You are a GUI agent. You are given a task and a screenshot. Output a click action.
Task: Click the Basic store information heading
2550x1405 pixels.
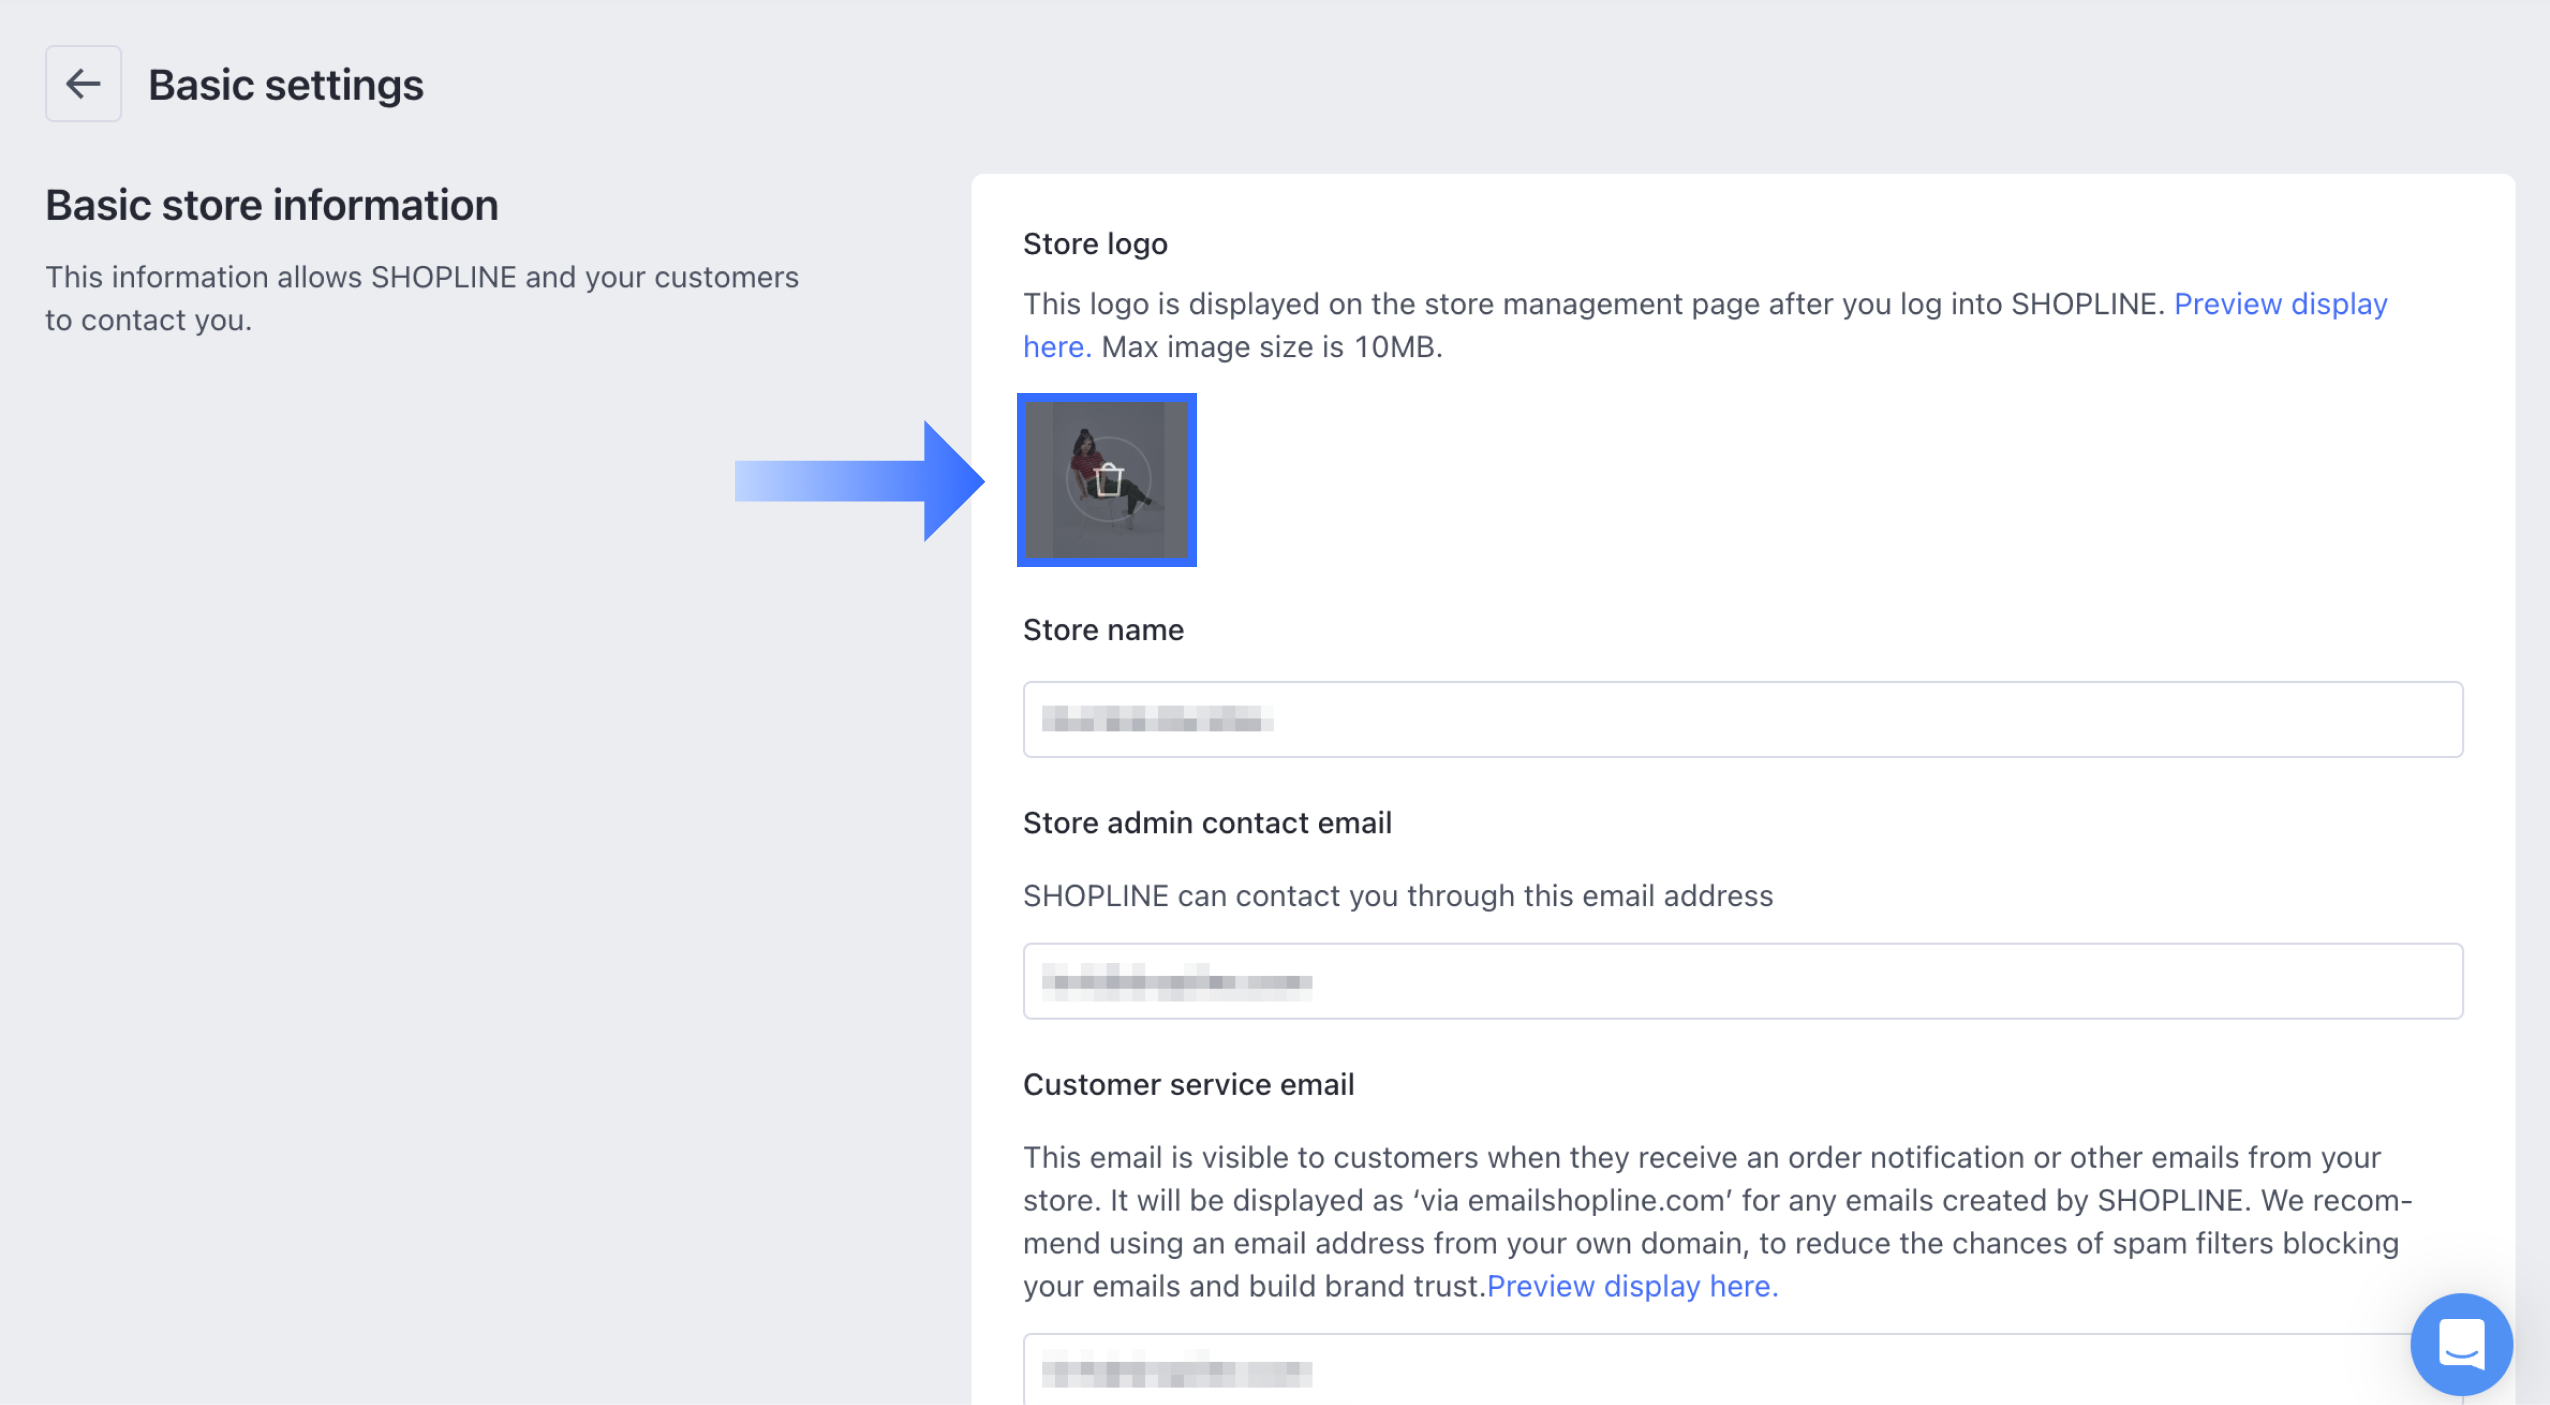[x=272, y=206]
